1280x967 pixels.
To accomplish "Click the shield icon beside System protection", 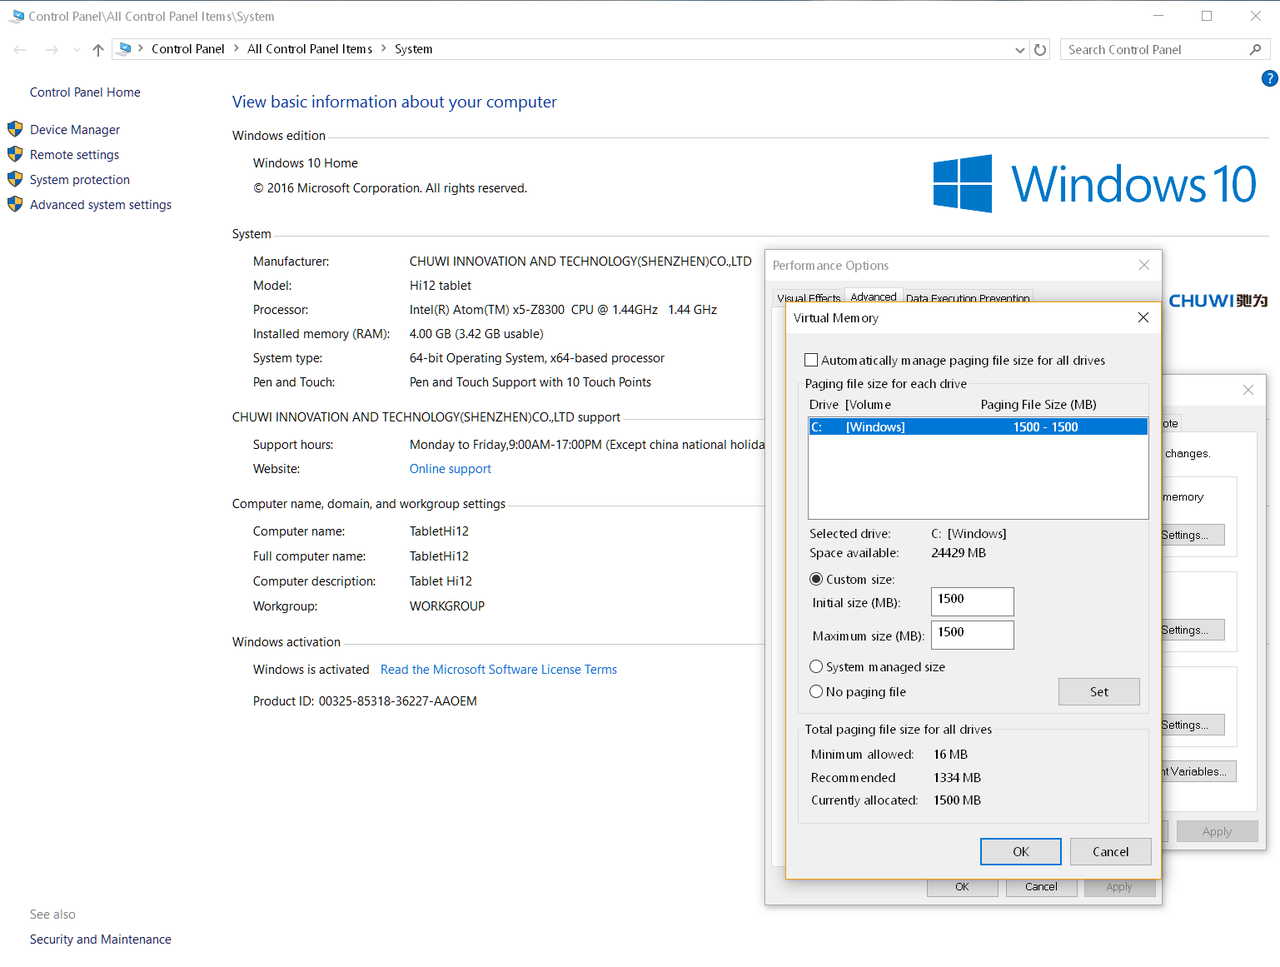I will (15, 179).
